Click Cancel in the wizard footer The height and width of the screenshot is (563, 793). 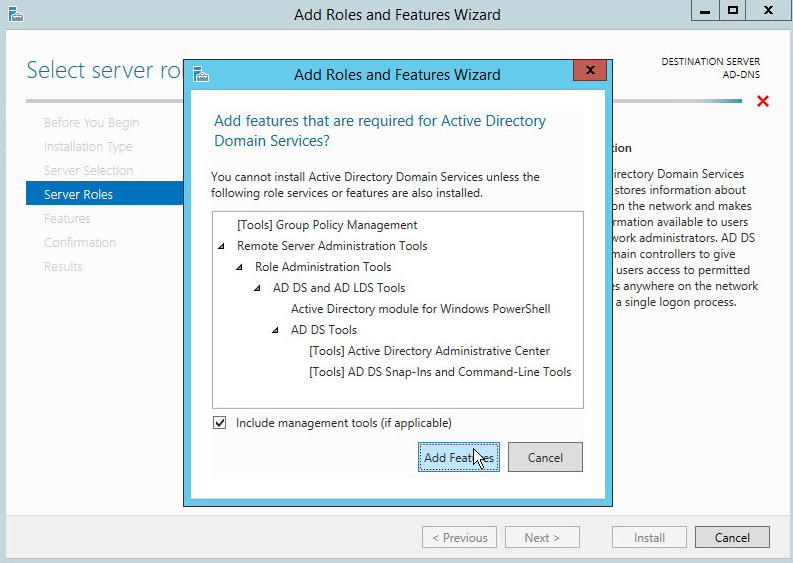point(732,537)
